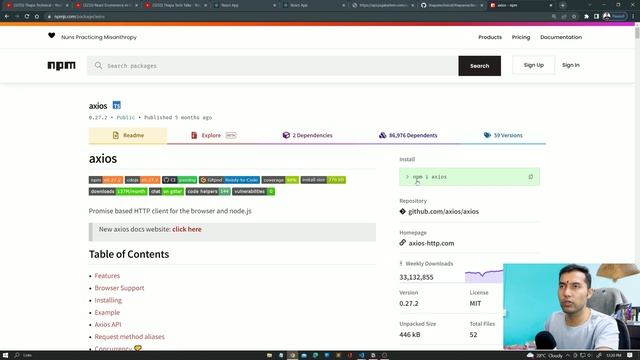
Task: Switch to the Explore beta tab
Action: click(x=213, y=135)
